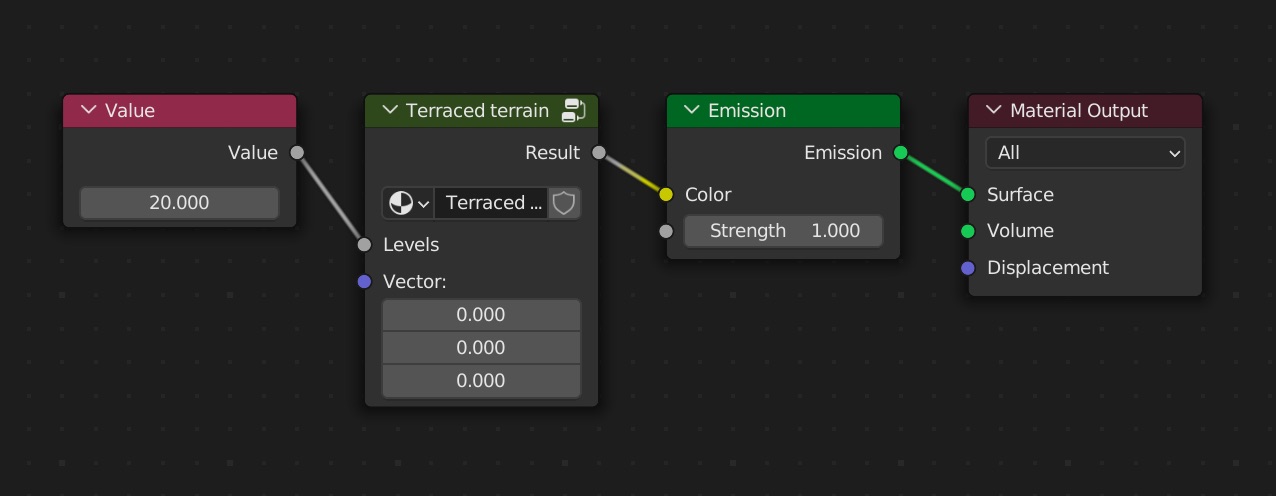Collapse the Value node

click(89, 110)
